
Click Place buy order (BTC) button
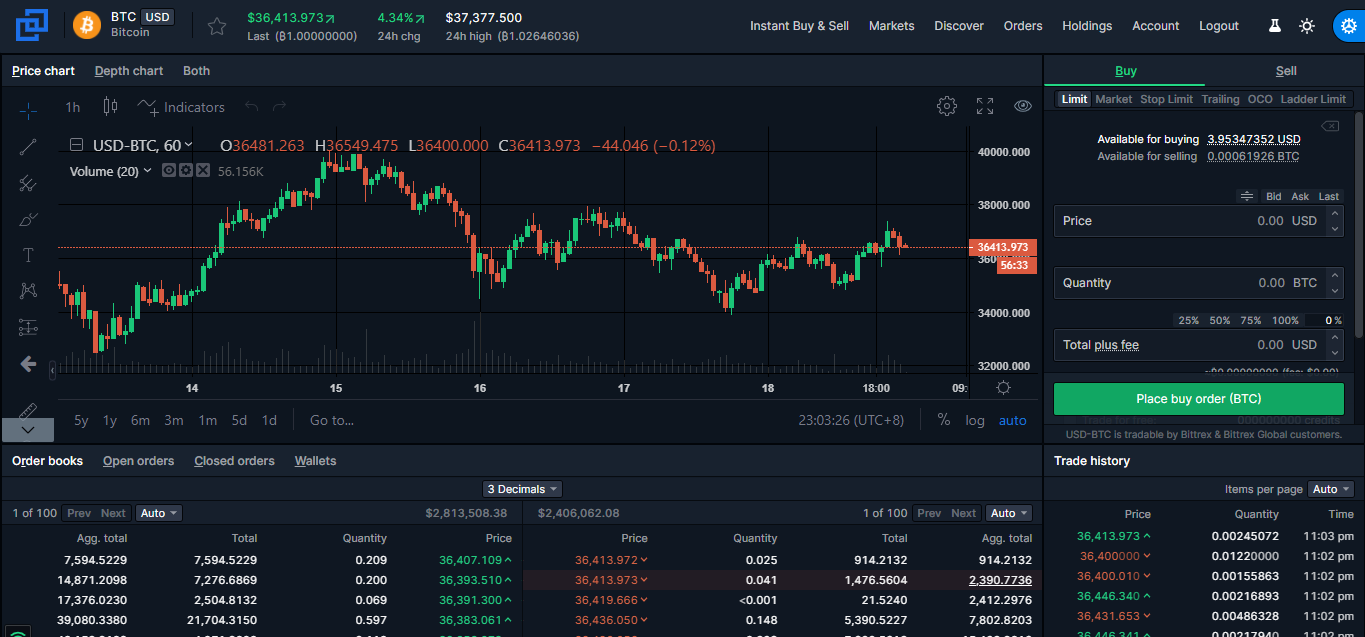1198,399
